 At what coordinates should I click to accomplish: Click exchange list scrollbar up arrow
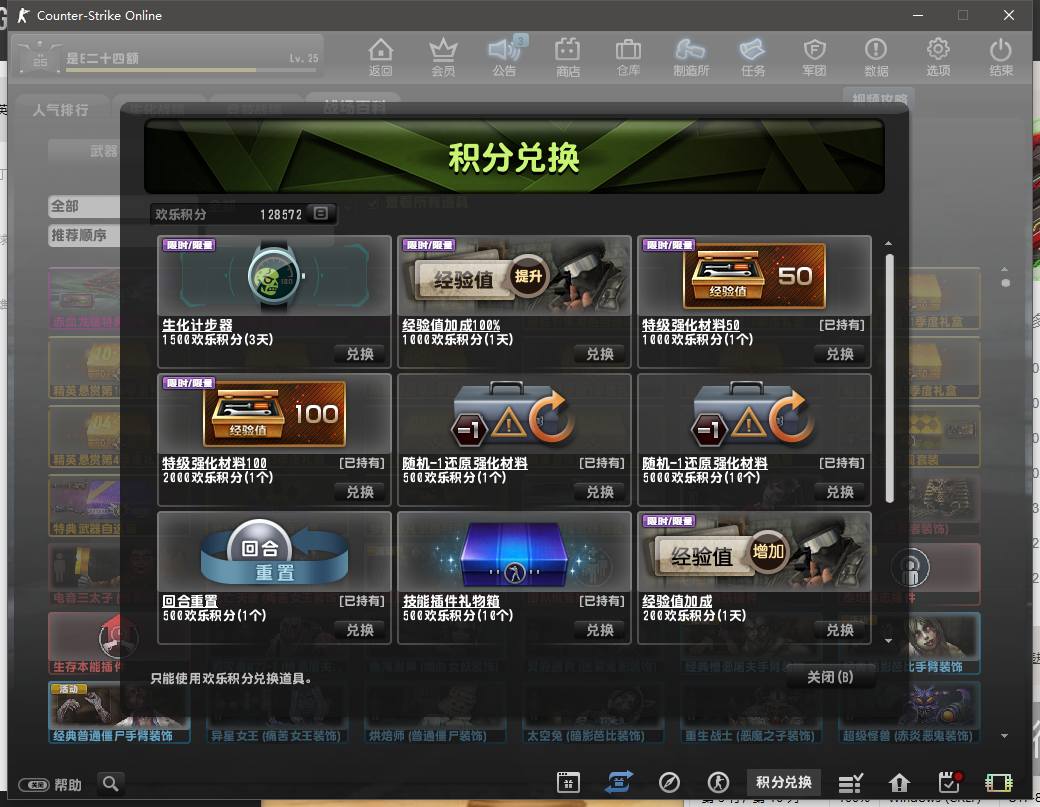tap(888, 243)
